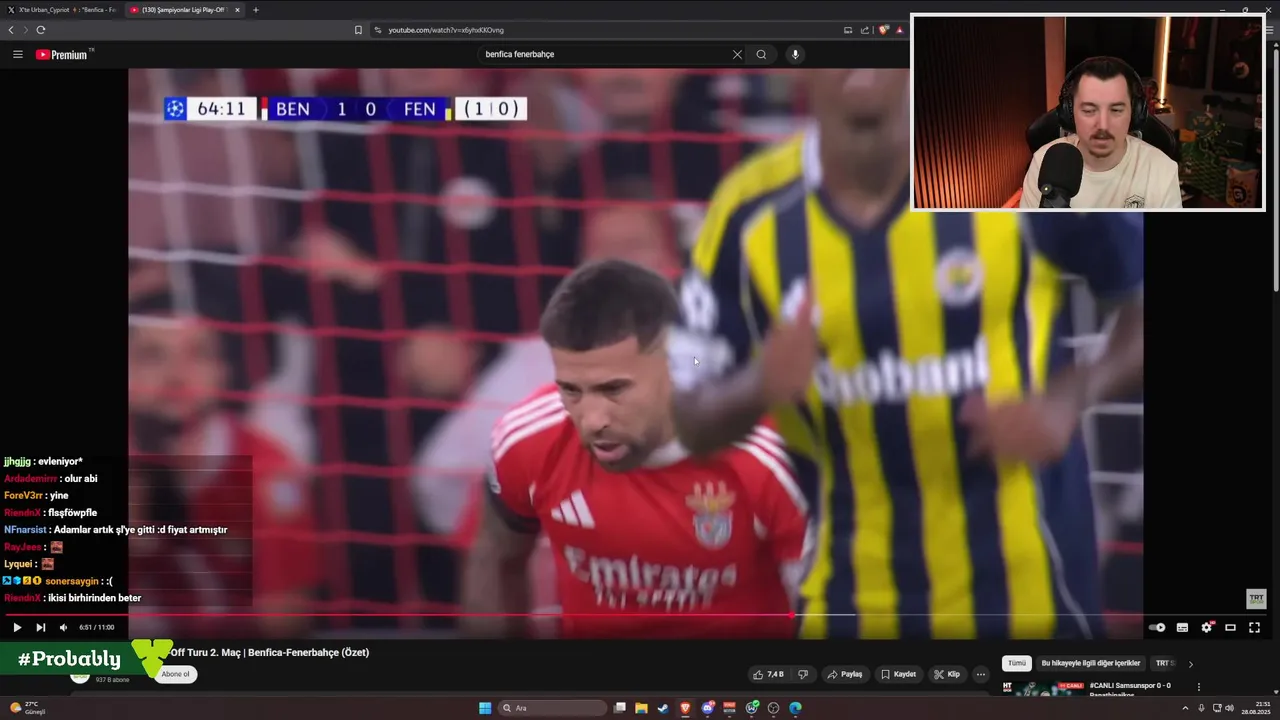The height and width of the screenshot is (720, 1280).
Task: Open Brave browser taskbar icon
Action: tap(685, 708)
